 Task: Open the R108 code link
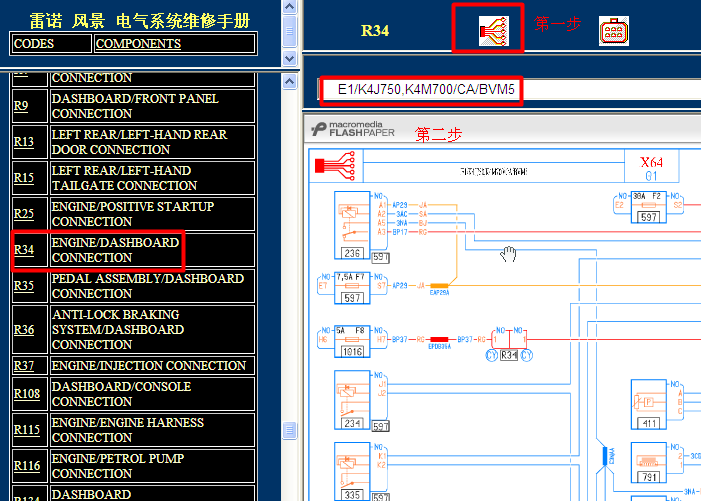point(27,394)
